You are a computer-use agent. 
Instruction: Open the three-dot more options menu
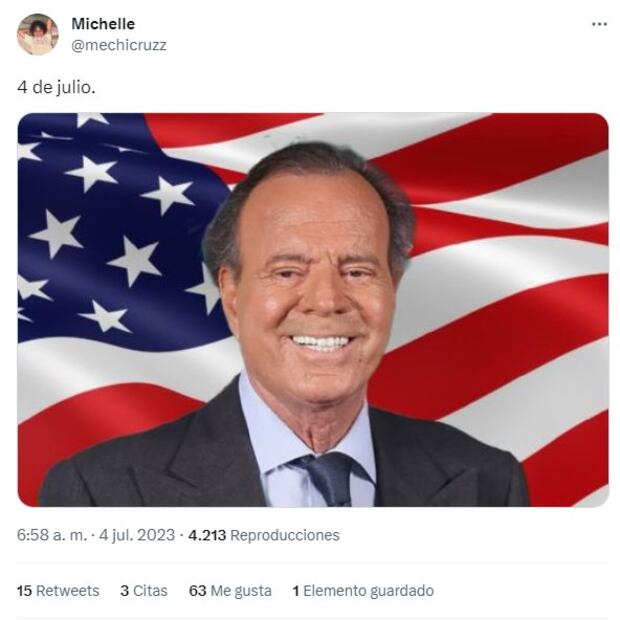(599, 25)
